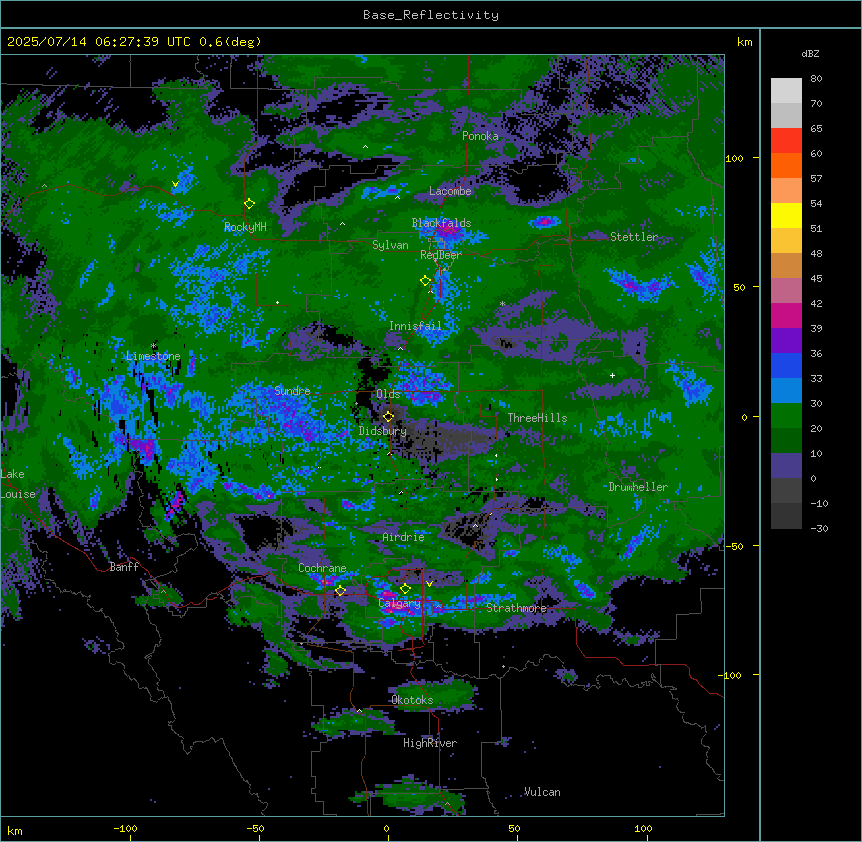The height and width of the screenshot is (842, 862).
Task: Click the Vulcan city label
Action: [542, 792]
